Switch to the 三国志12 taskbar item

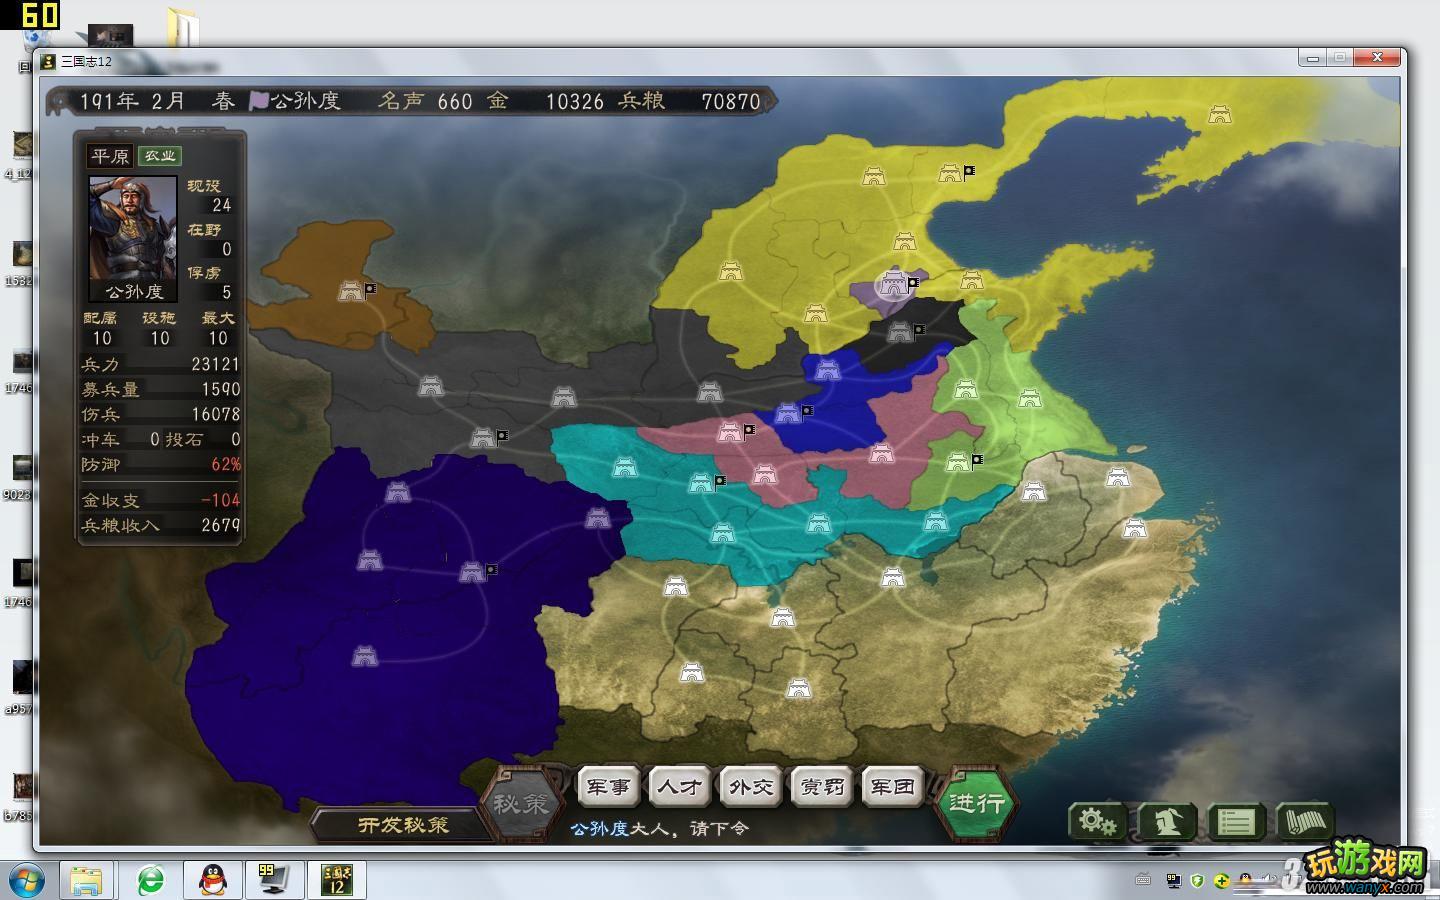tap(336, 880)
